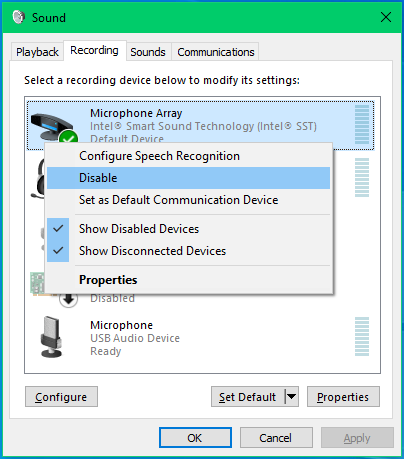Confirm with the OK button
Image resolution: width=404 pixels, height=459 pixels.
[x=195, y=438]
